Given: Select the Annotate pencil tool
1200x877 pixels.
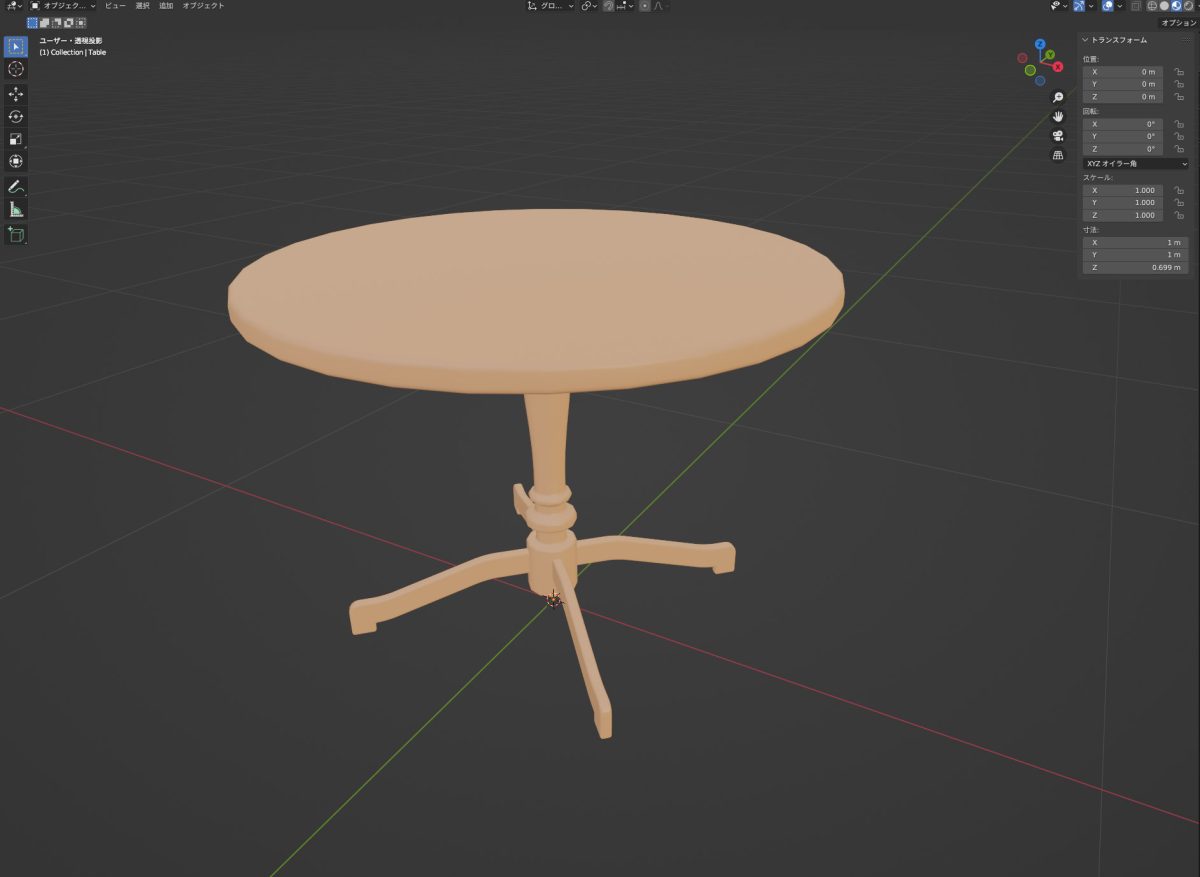Looking at the screenshot, I should point(16,187).
